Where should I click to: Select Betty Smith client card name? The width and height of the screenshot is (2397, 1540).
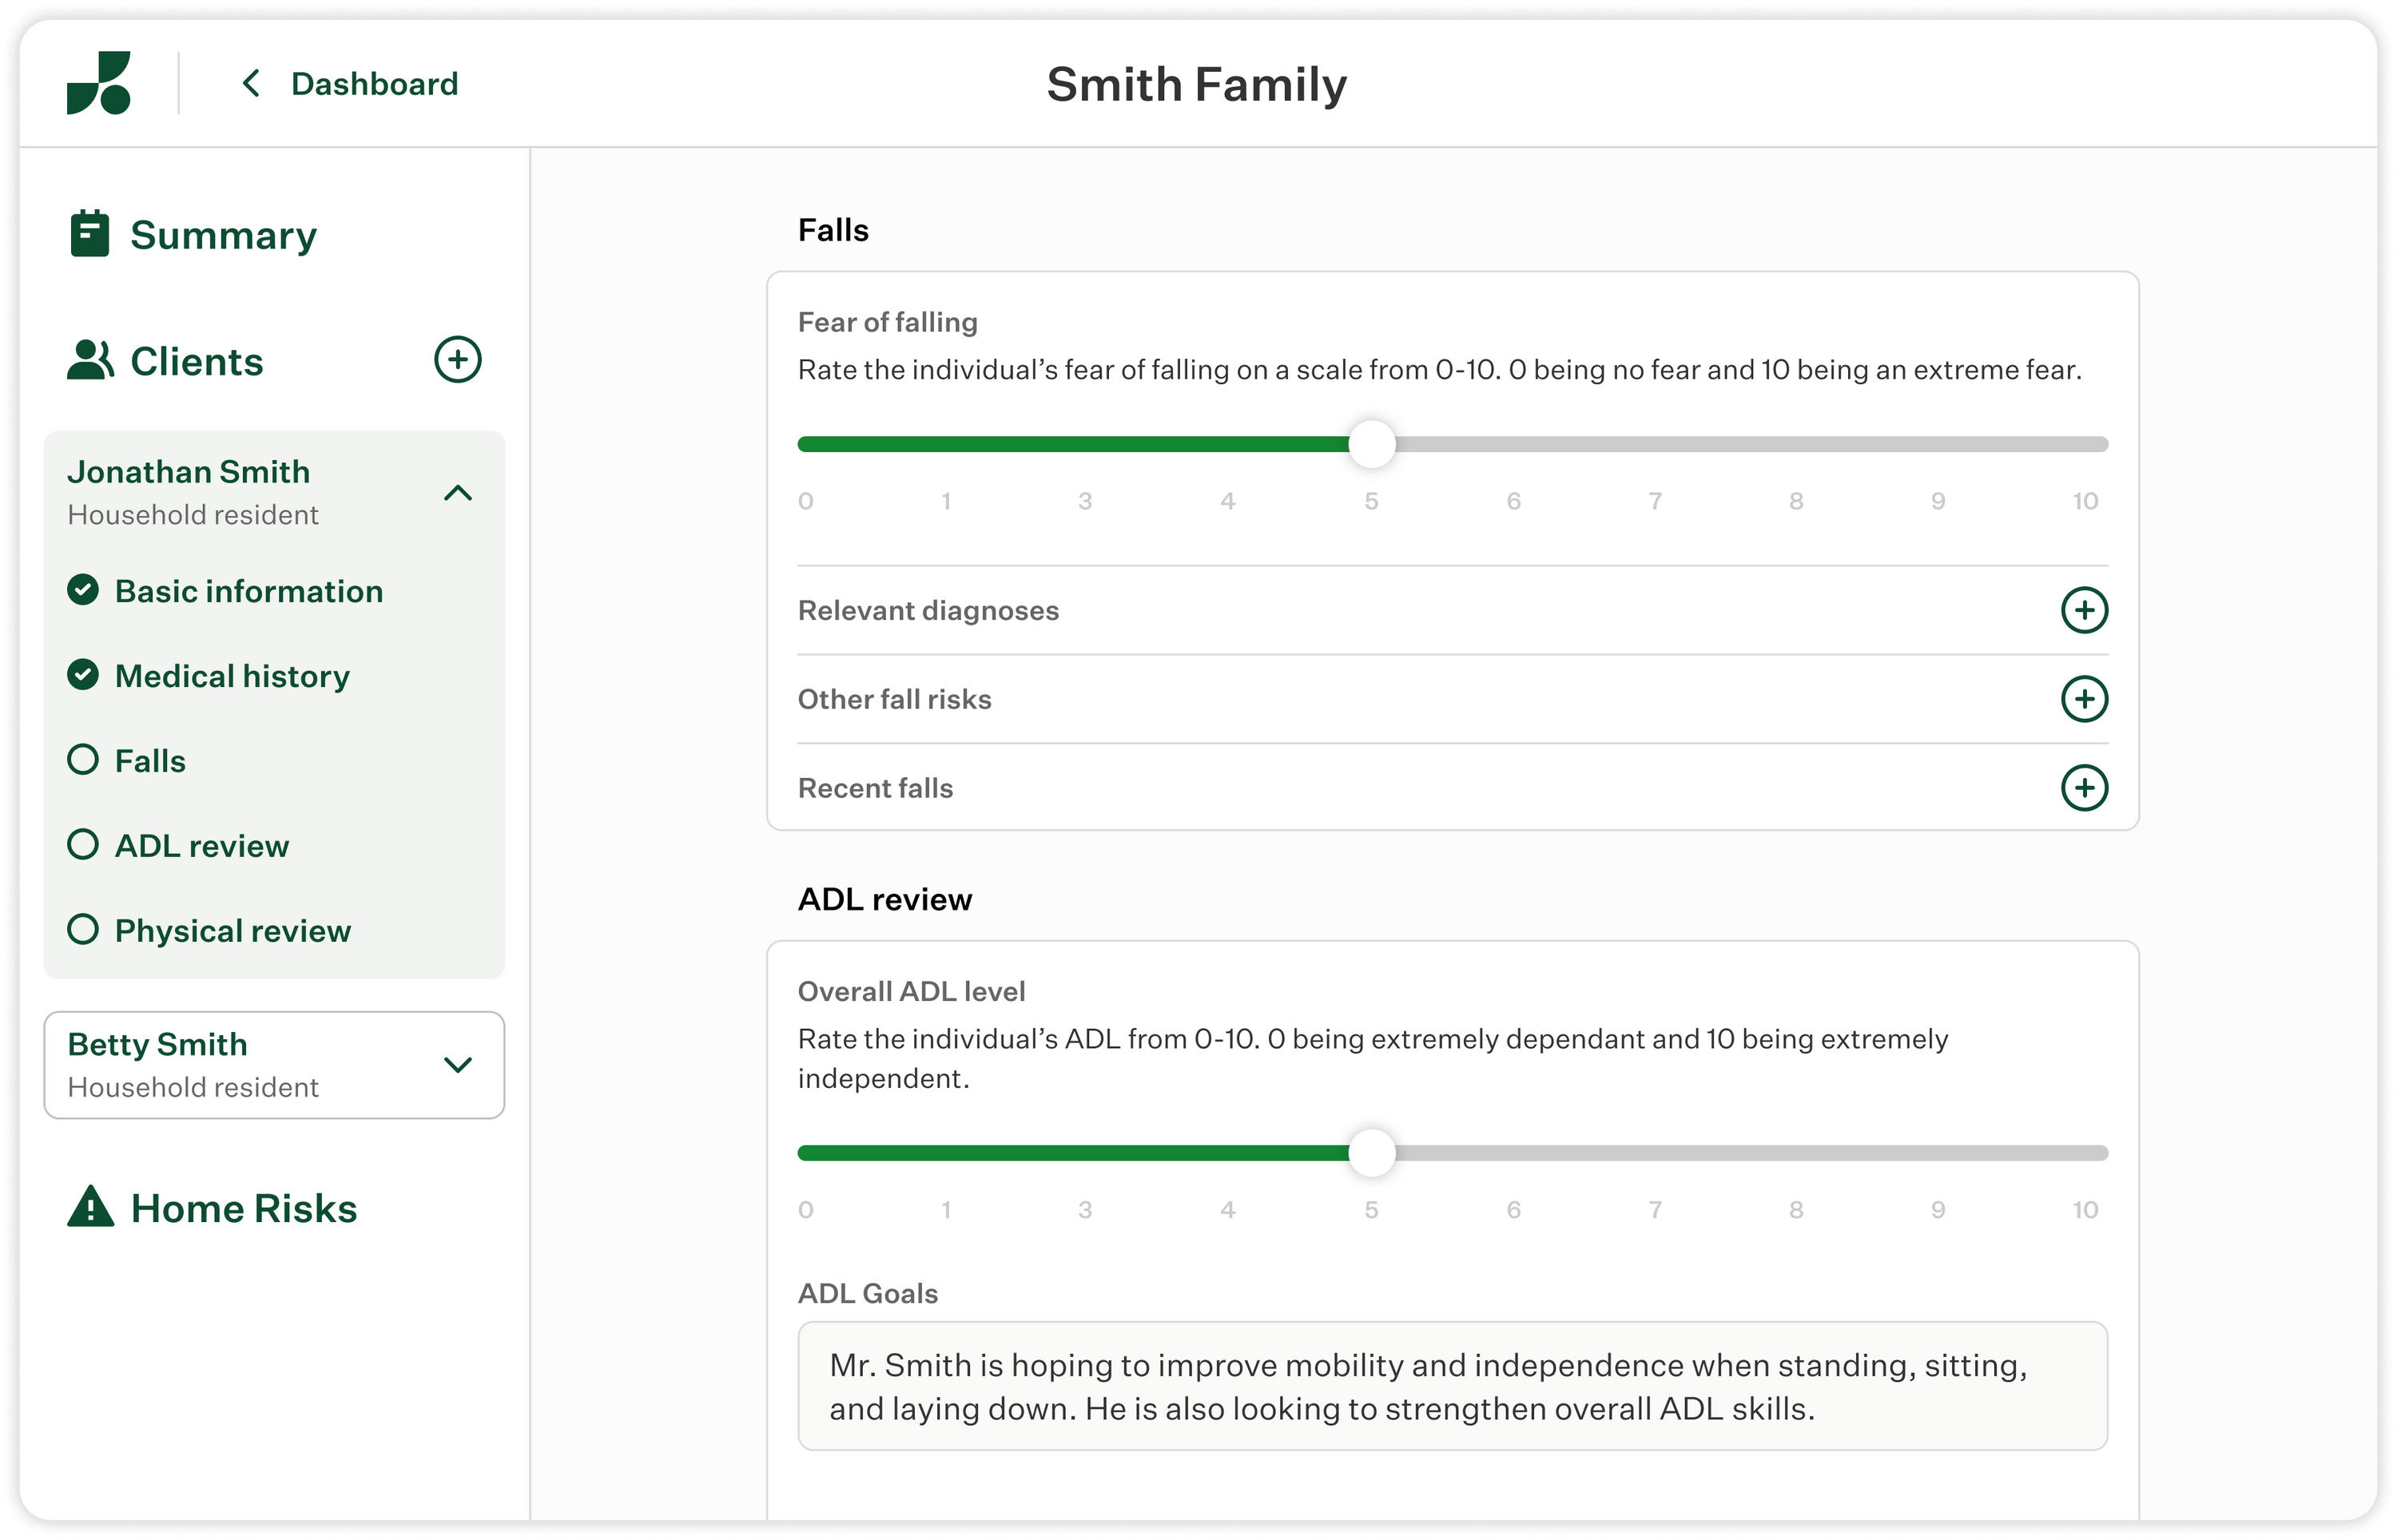[157, 1044]
